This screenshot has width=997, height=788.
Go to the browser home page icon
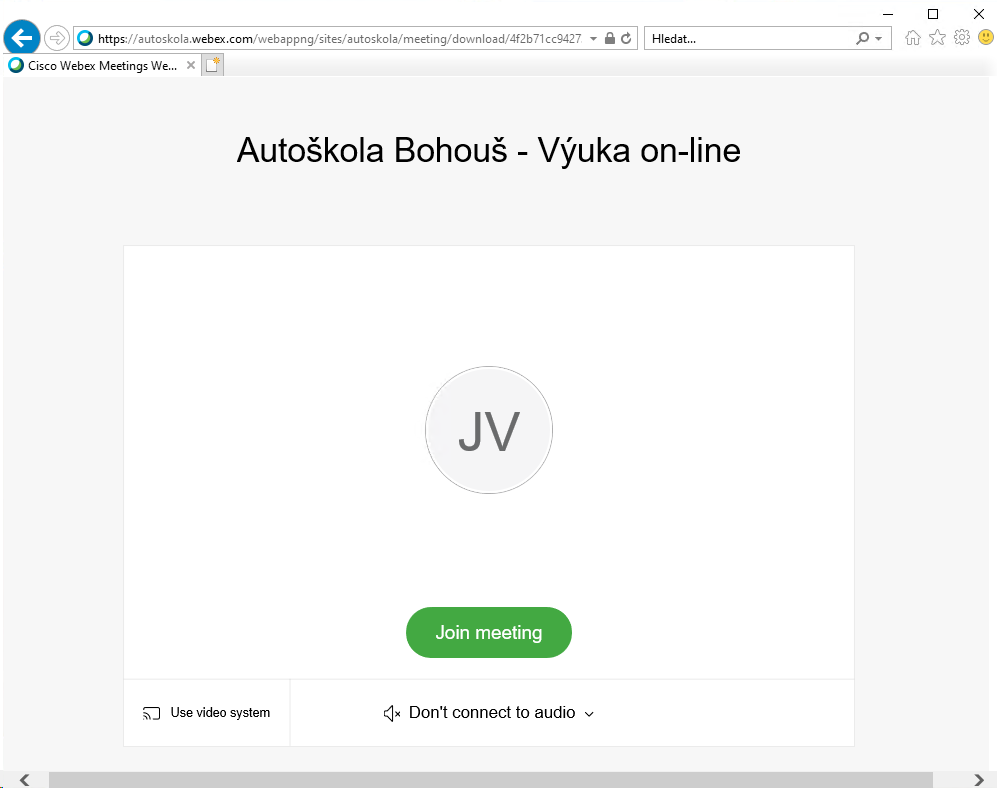click(x=912, y=38)
